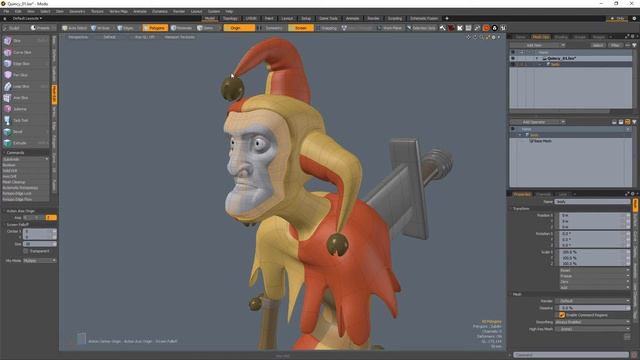This screenshot has height=360, width=640.
Task: Select the Pen Slice tool
Action: 25,75
